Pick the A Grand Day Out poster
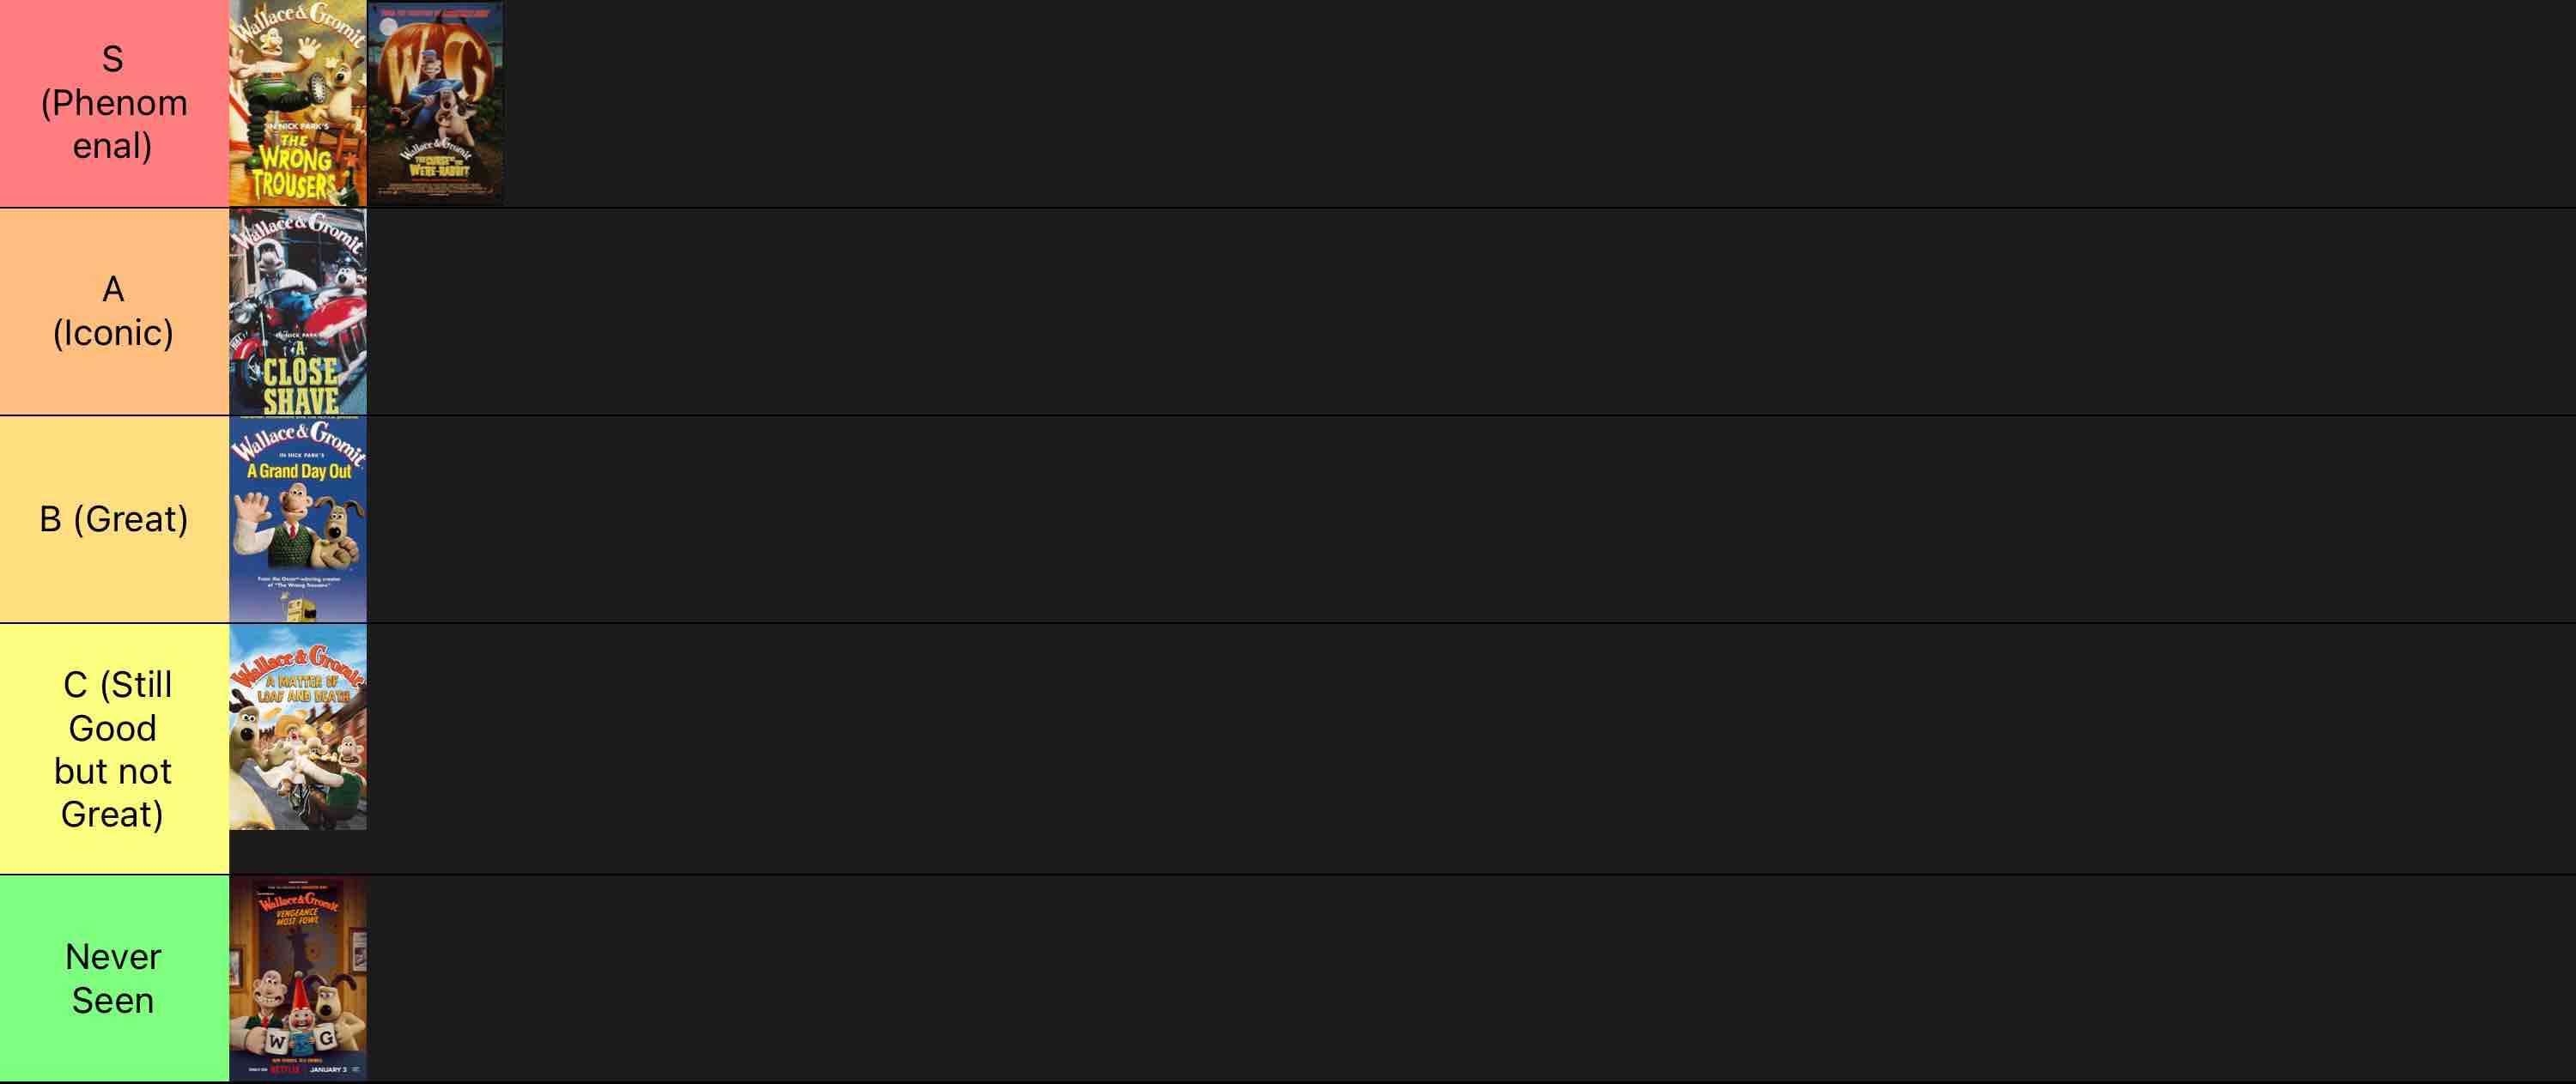2576x1084 pixels. tap(298, 519)
